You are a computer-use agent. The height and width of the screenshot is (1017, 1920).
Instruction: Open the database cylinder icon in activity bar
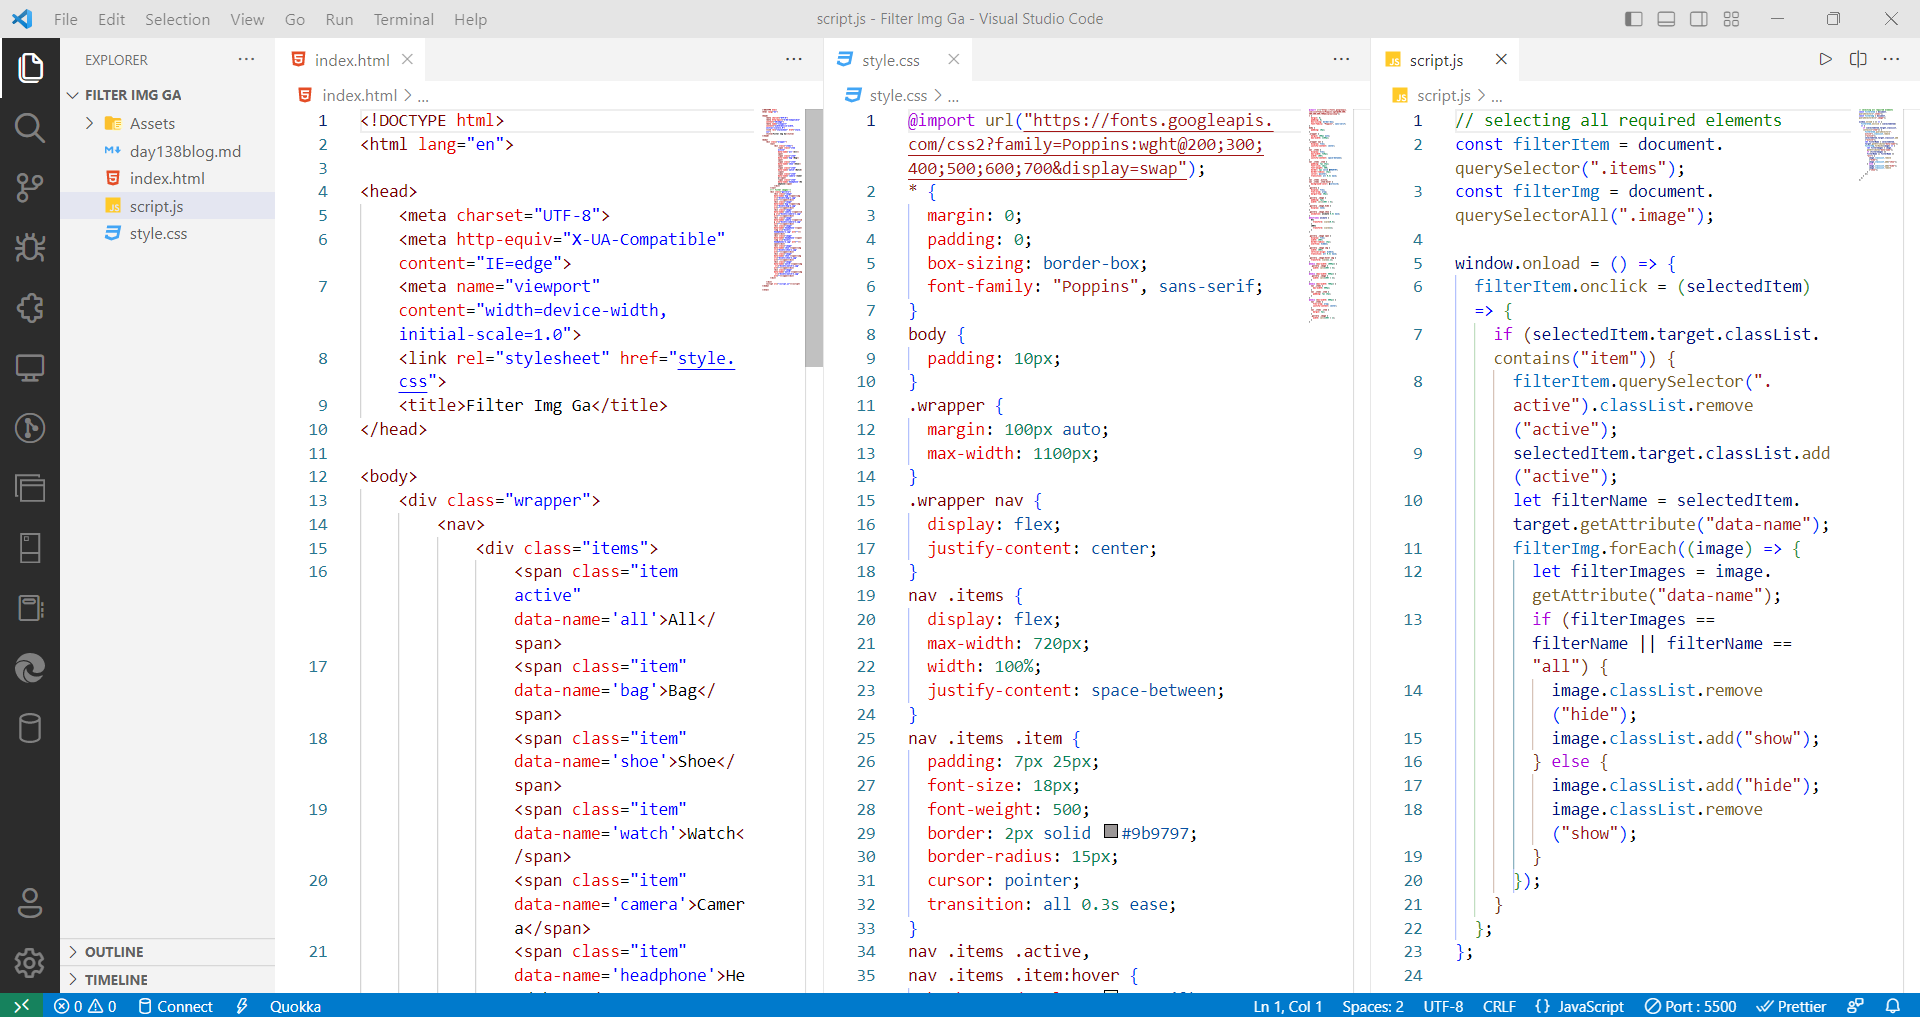point(30,728)
